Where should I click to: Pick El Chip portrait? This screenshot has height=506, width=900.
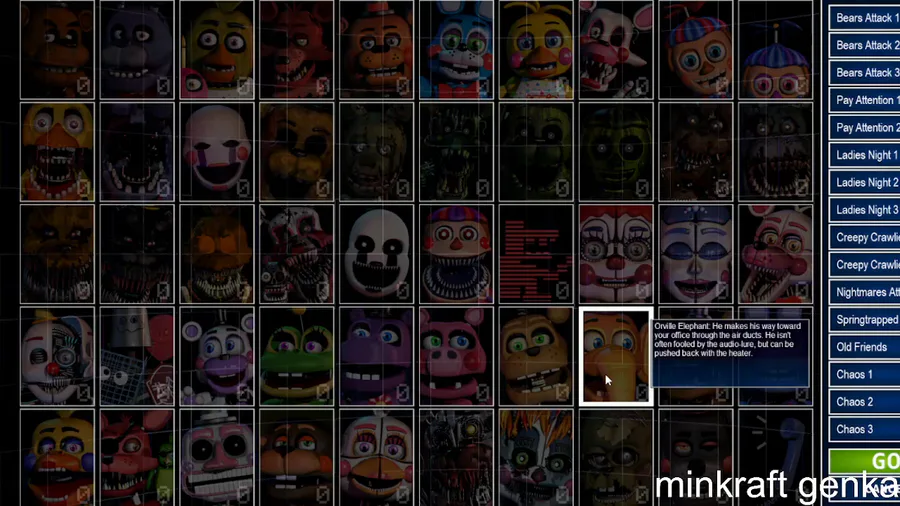point(296,458)
